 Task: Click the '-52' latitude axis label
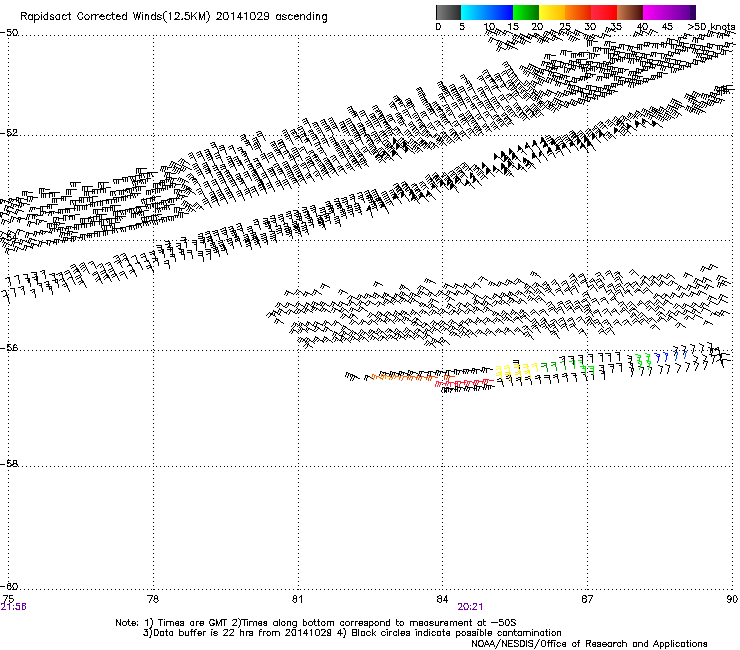click(x=9, y=133)
